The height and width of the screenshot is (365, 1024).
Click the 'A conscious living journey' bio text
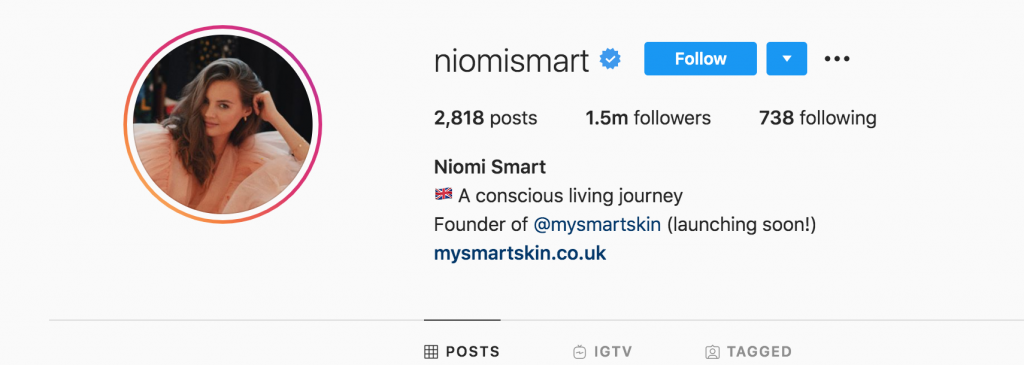point(571,196)
